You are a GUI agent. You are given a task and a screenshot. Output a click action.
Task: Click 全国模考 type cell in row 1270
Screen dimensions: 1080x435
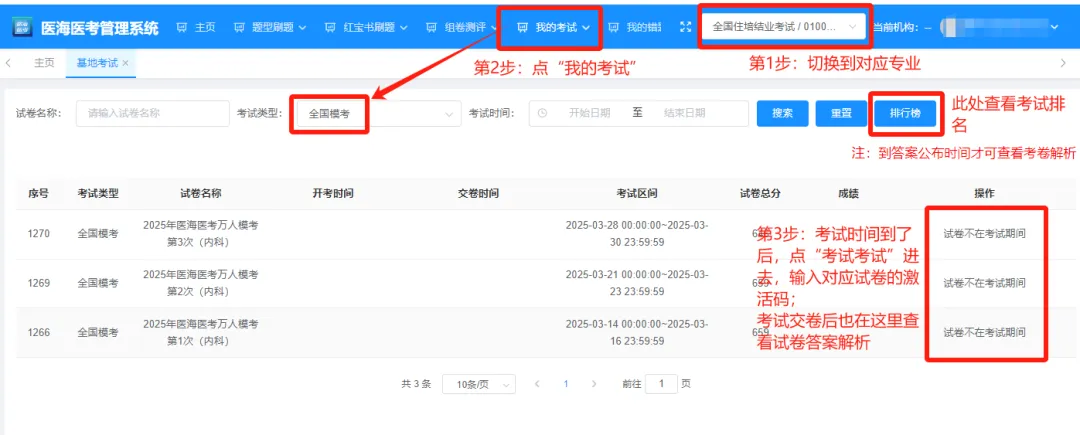point(98,233)
